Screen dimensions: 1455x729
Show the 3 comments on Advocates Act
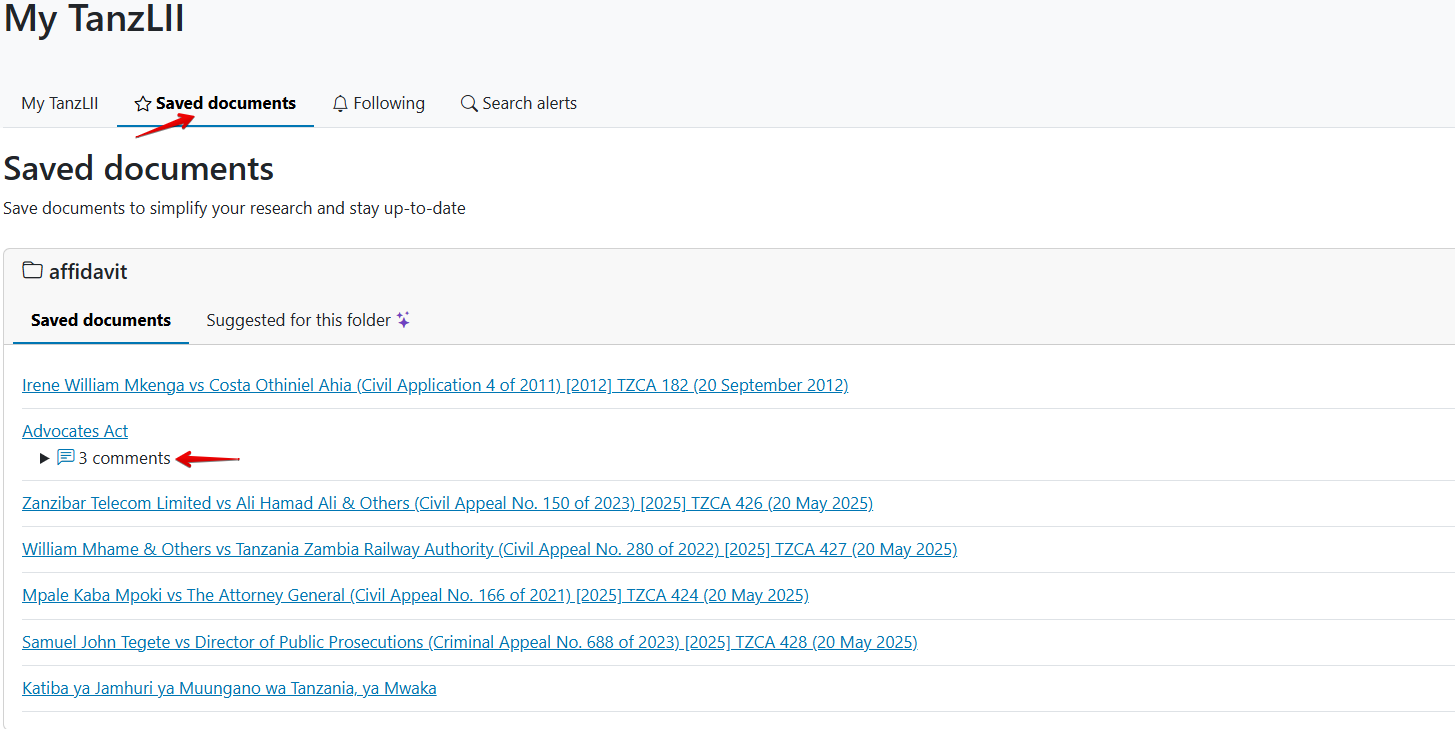point(124,458)
